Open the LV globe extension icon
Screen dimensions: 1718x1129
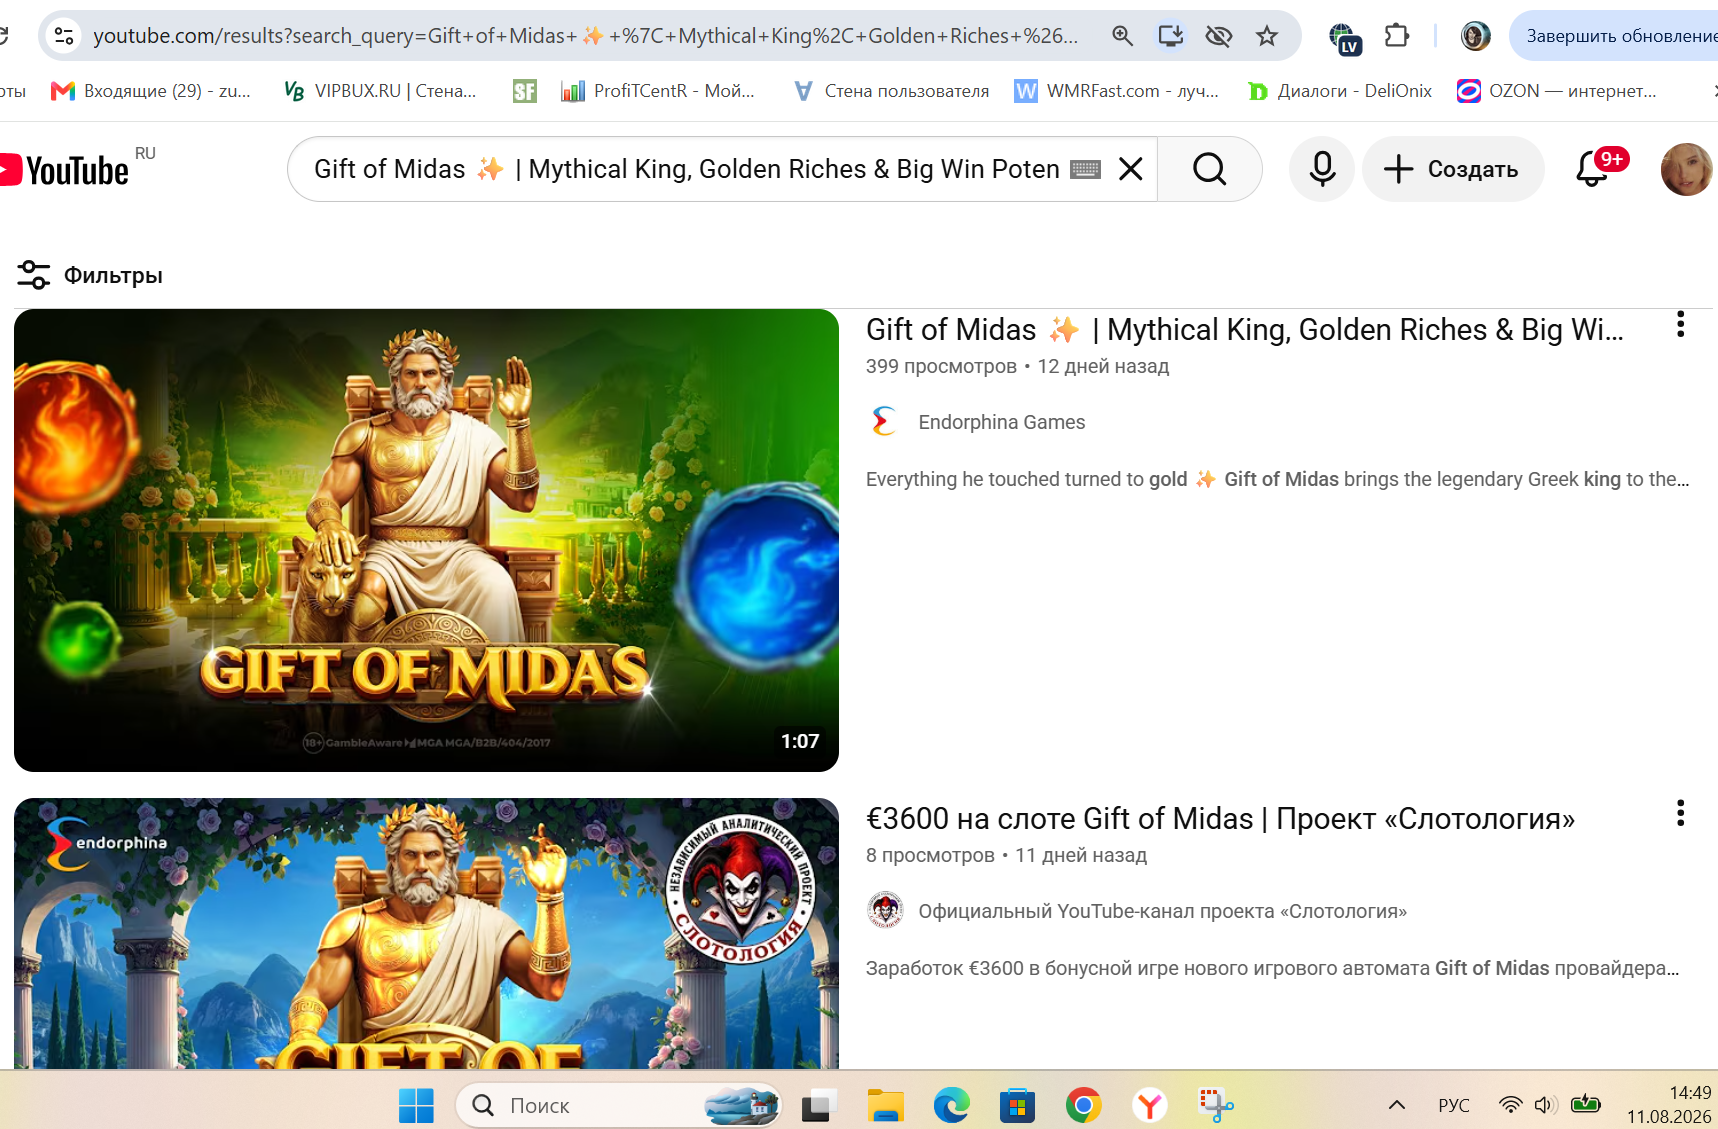[1345, 38]
